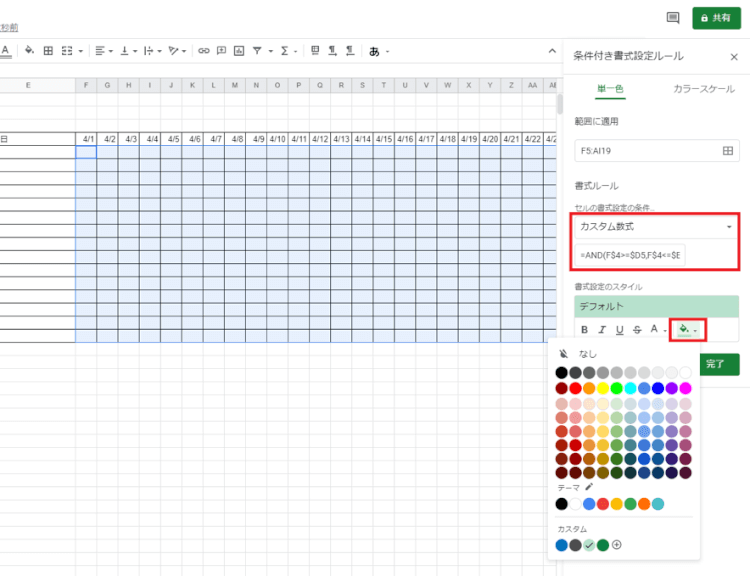Pick the yellow swatch in color palette

point(603,388)
